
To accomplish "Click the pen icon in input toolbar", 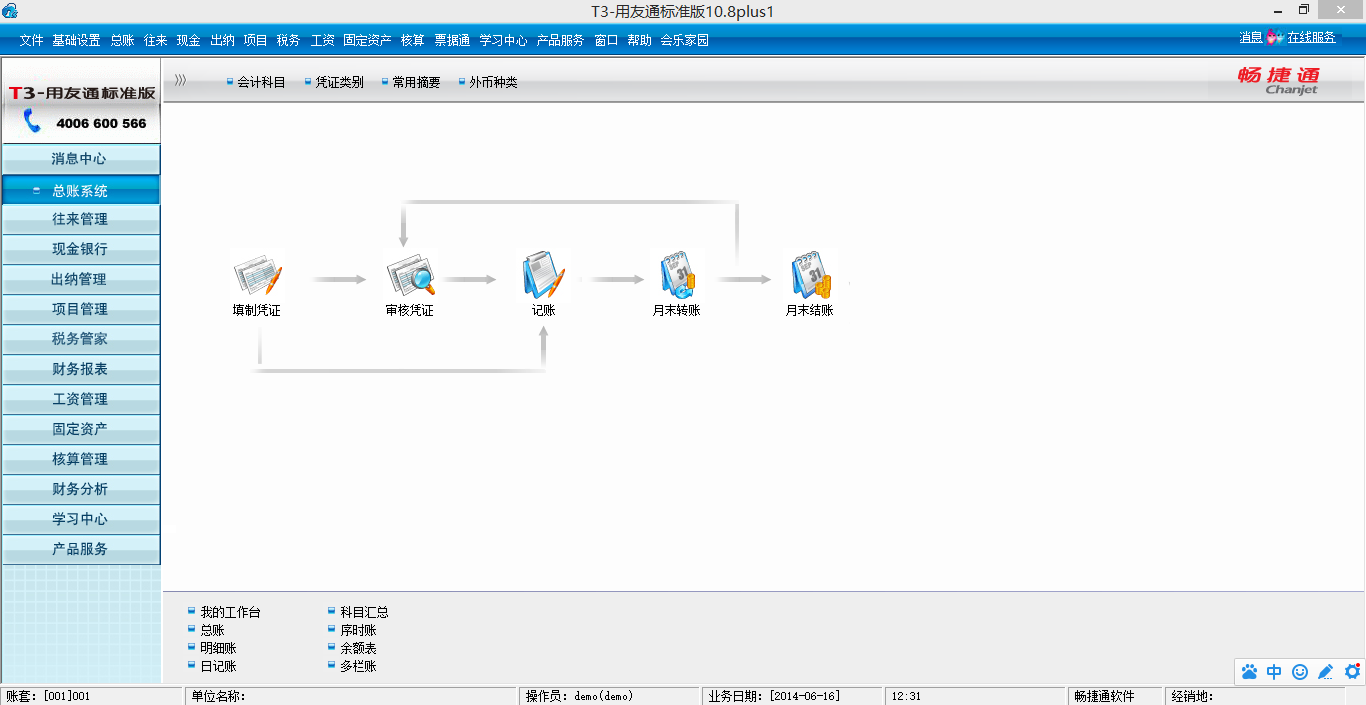I will (x=1326, y=672).
